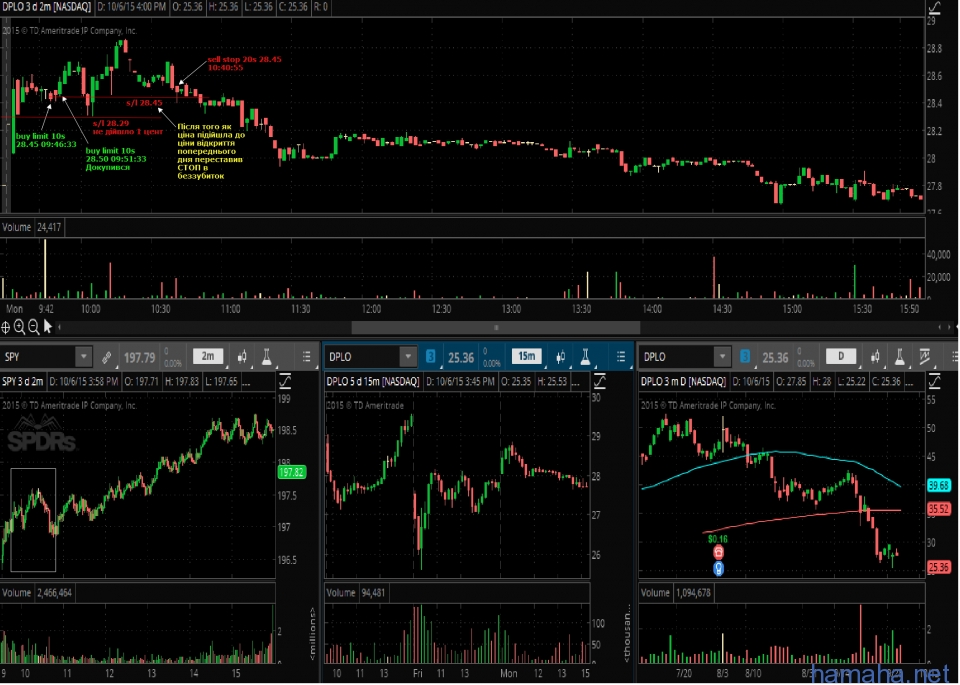This screenshot has height=685, width=960.
Task: Click the chain link icon in the SPY panel
Action: [107, 357]
